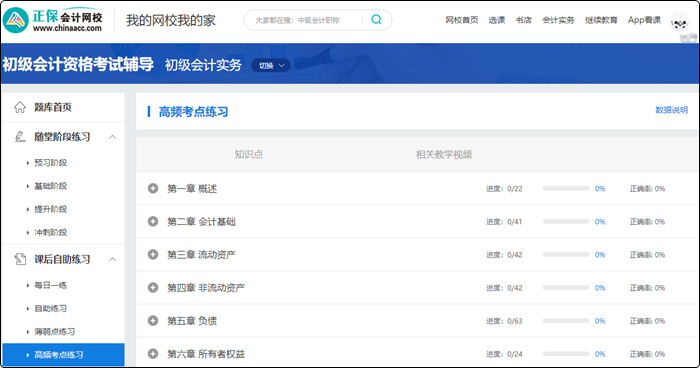Click 进度: 0/41 for 第二章

pos(504,222)
